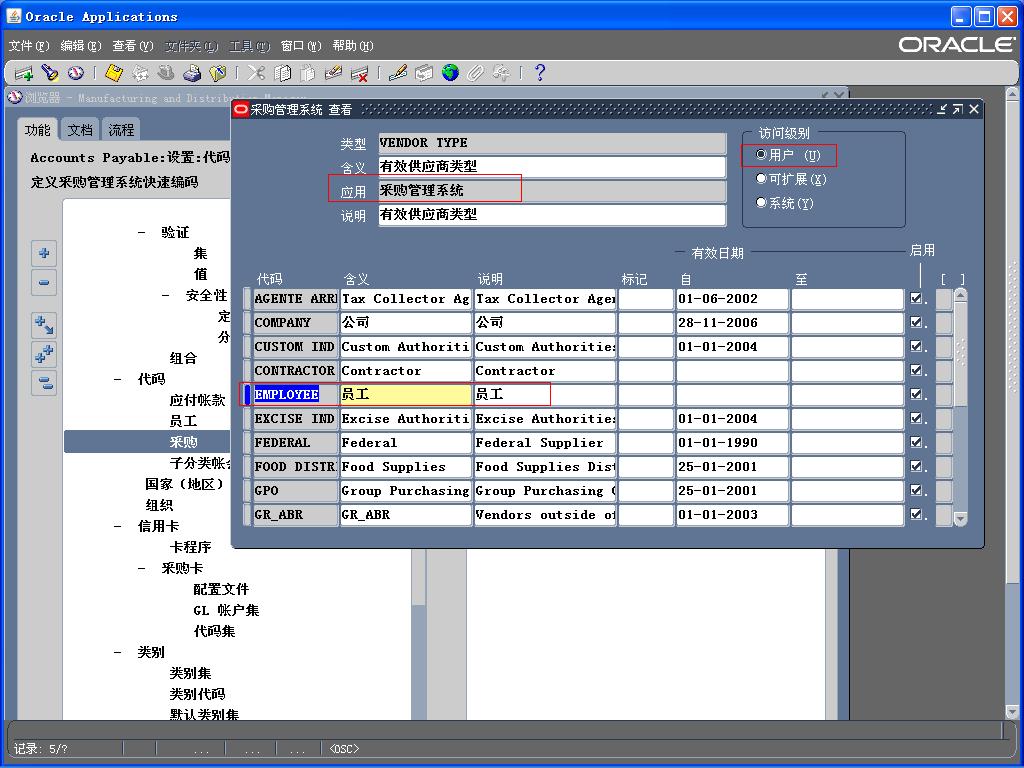
Task: Click scroll up arrow of codes table
Action: 960,295
